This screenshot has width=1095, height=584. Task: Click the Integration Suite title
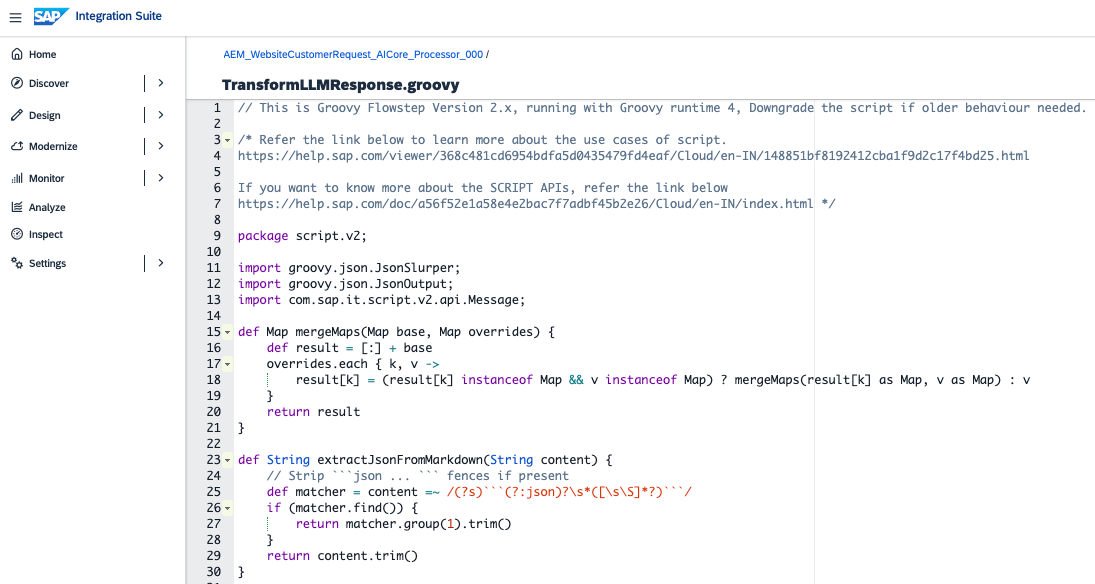tap(119, 16)
